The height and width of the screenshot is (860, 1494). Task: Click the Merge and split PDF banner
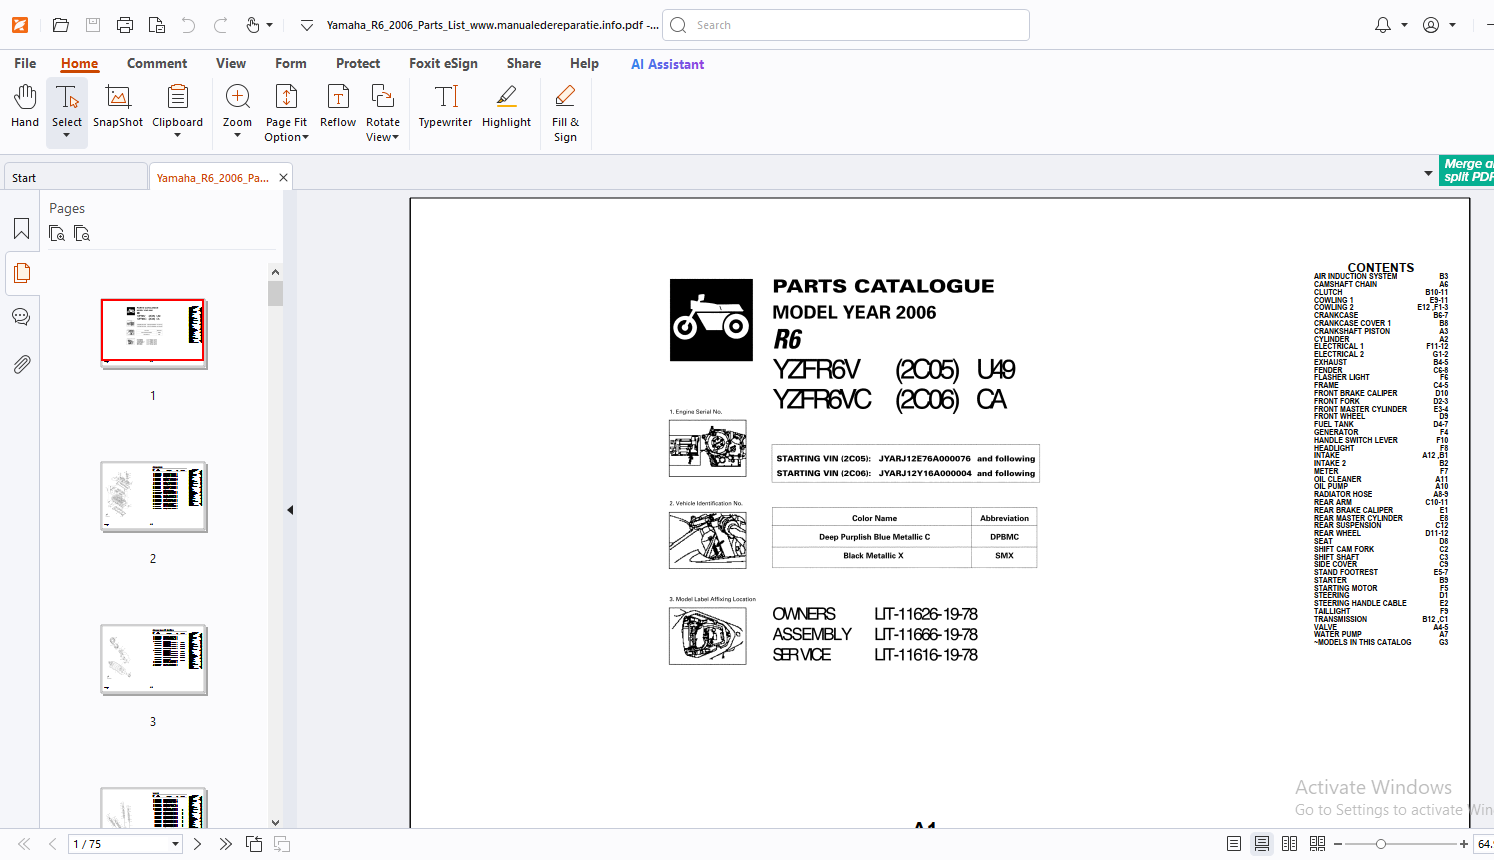pos(1466,170)
